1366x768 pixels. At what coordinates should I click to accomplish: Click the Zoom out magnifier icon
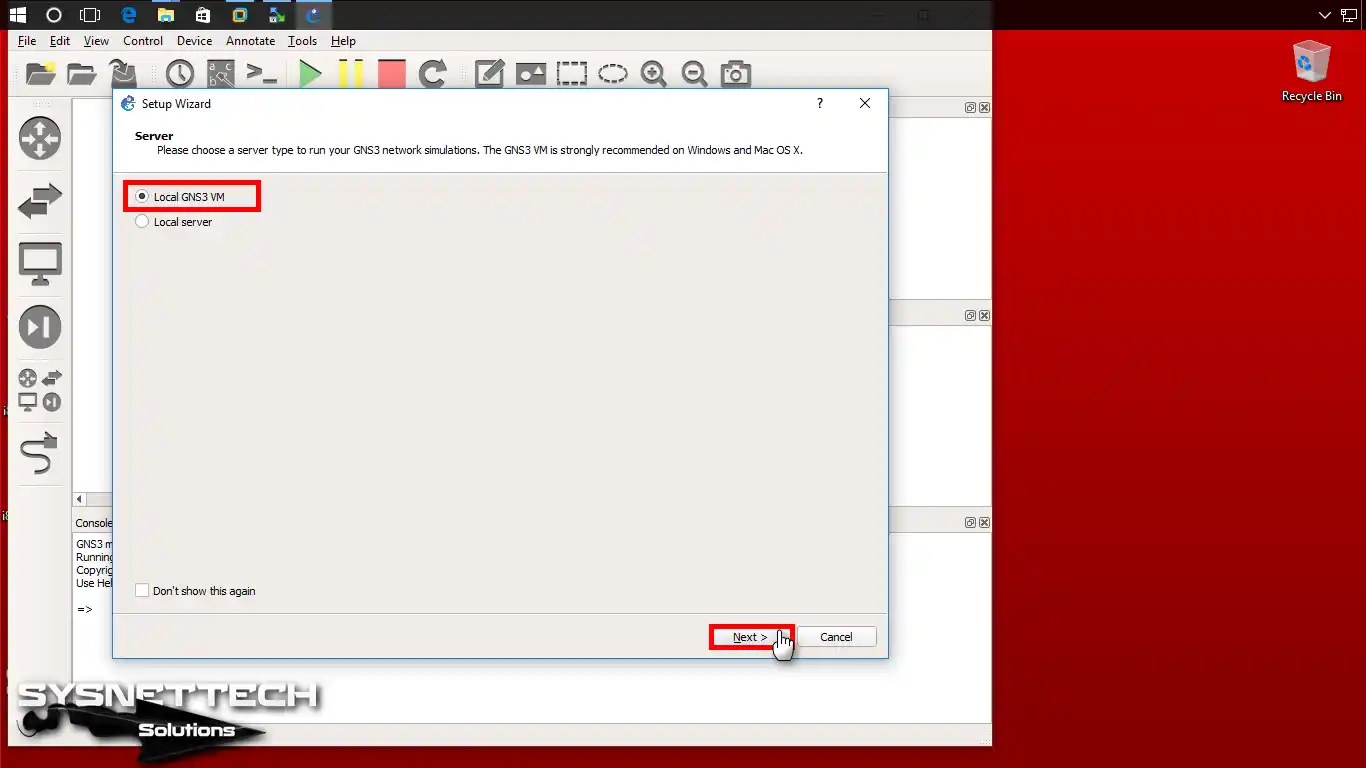pos(694,74)
